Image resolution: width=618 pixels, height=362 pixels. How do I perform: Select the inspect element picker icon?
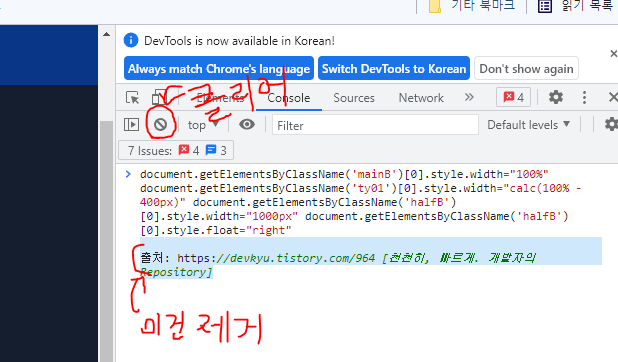click(132, 97)
